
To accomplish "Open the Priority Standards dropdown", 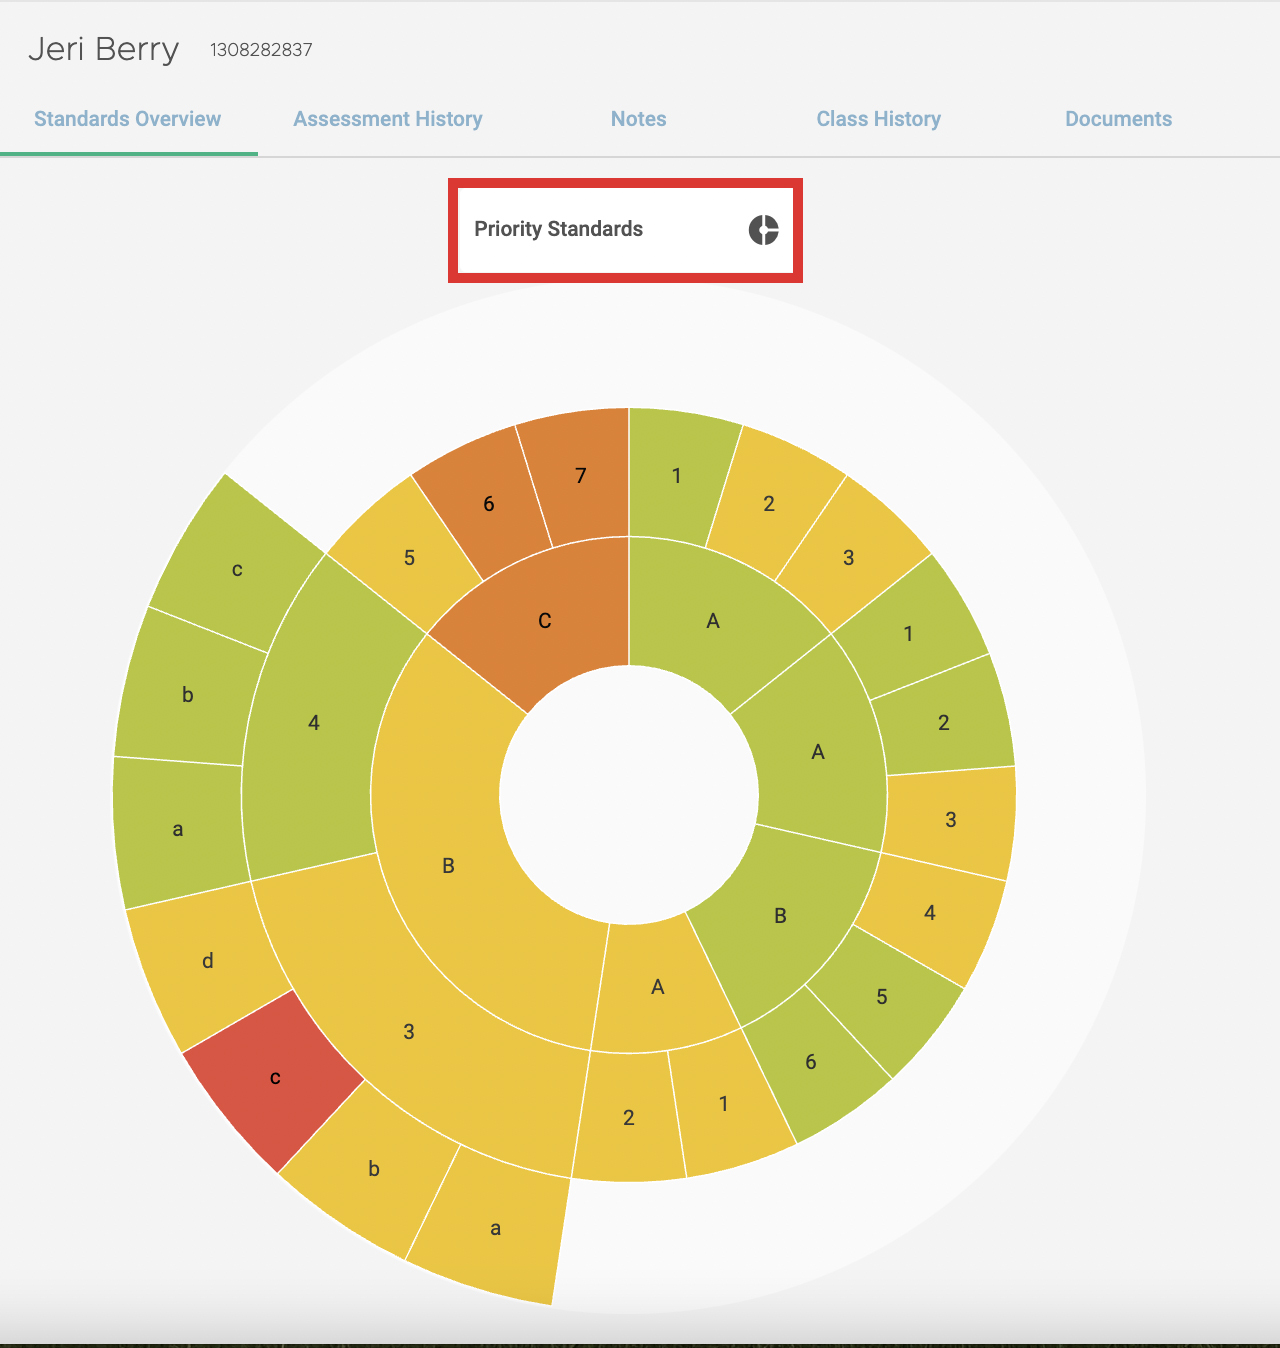I will pyautogui.click(x=625, y=230).
